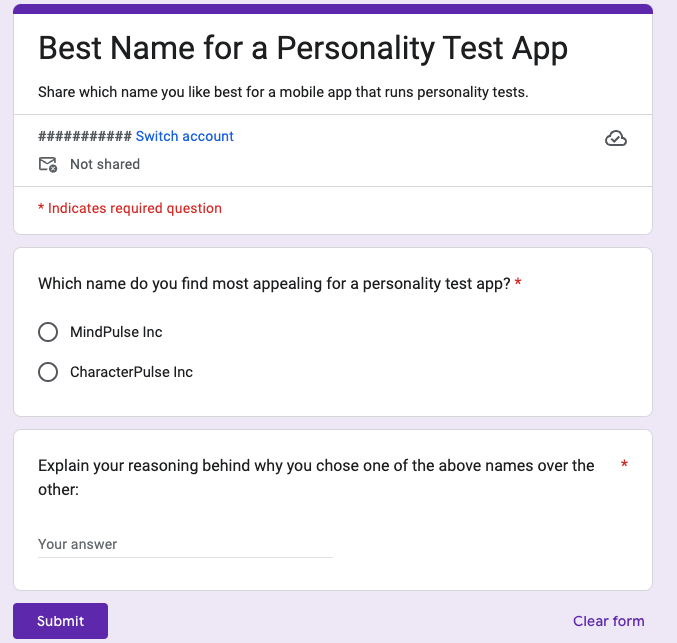Click the Clear form link
The image size is (677, 643).
tap(608, 621)
